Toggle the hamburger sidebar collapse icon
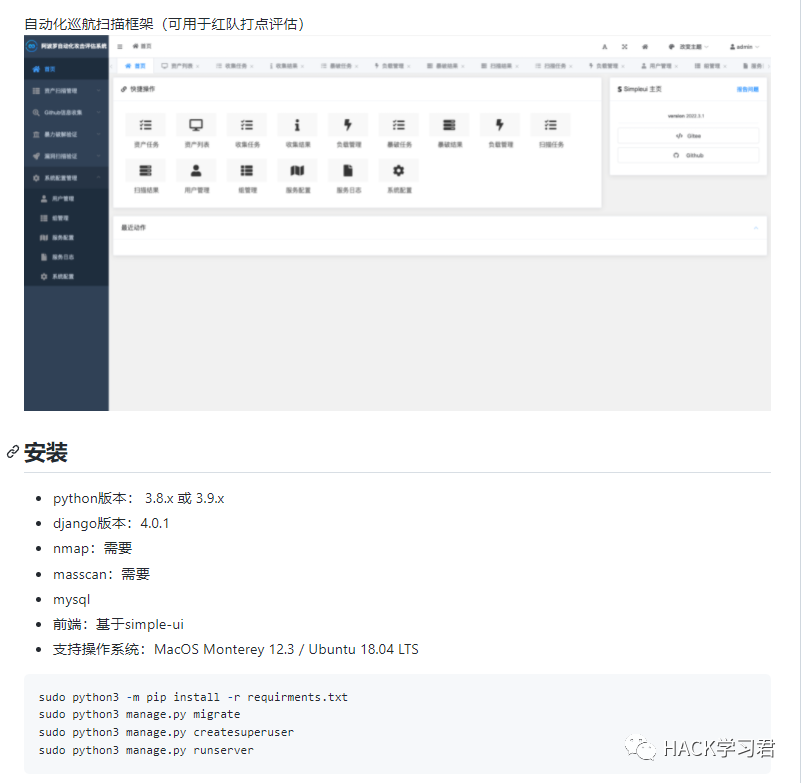This screenshot has height=783, width=801. [120, 46]
